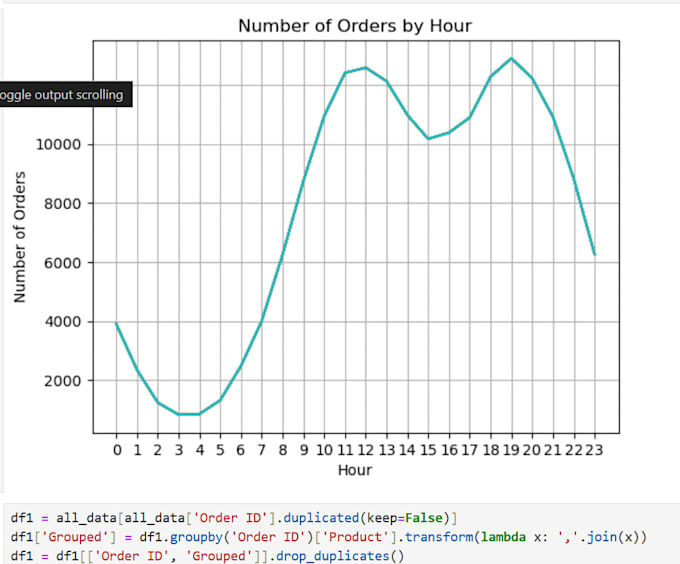Click the code line with drop_duplicates()
The image size is (680, 564).
tap(207, 556)
